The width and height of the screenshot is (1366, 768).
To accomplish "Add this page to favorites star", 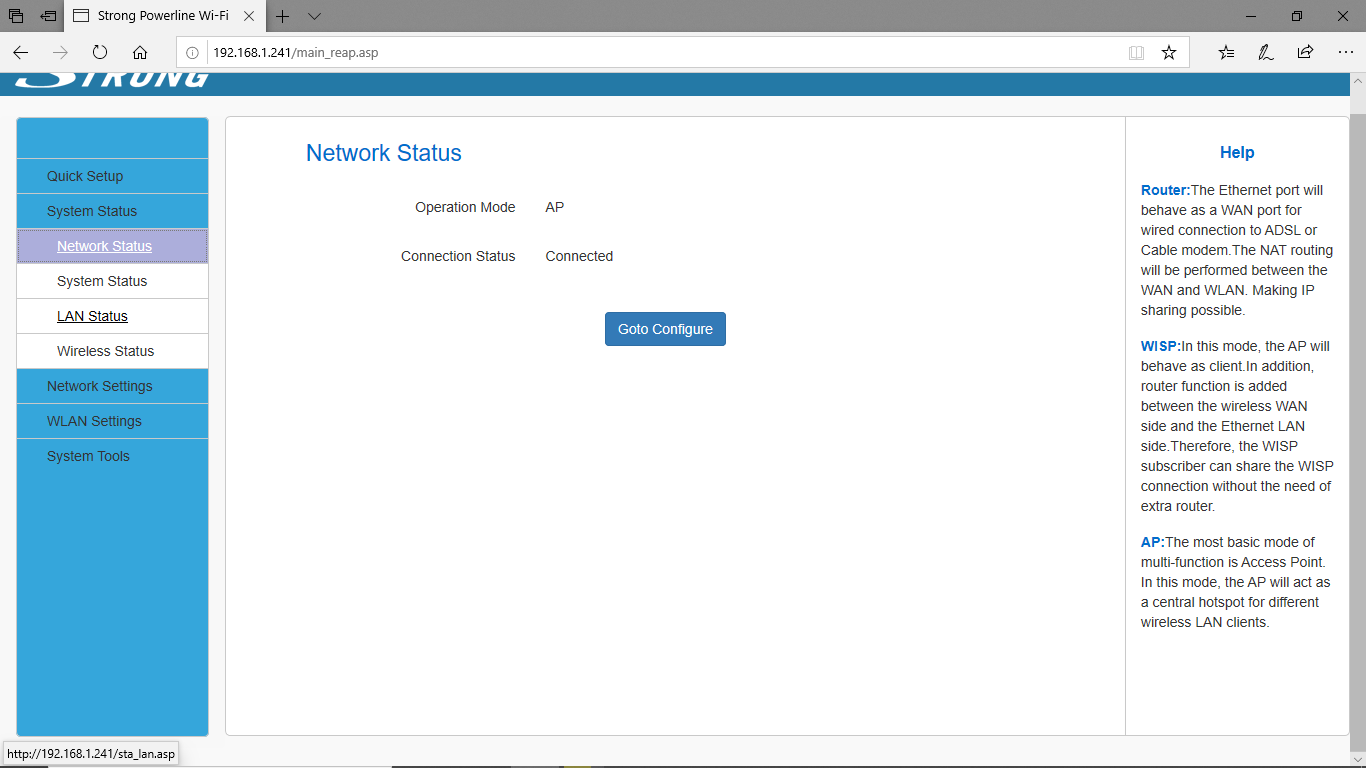I will click(x=1168, y=52).
